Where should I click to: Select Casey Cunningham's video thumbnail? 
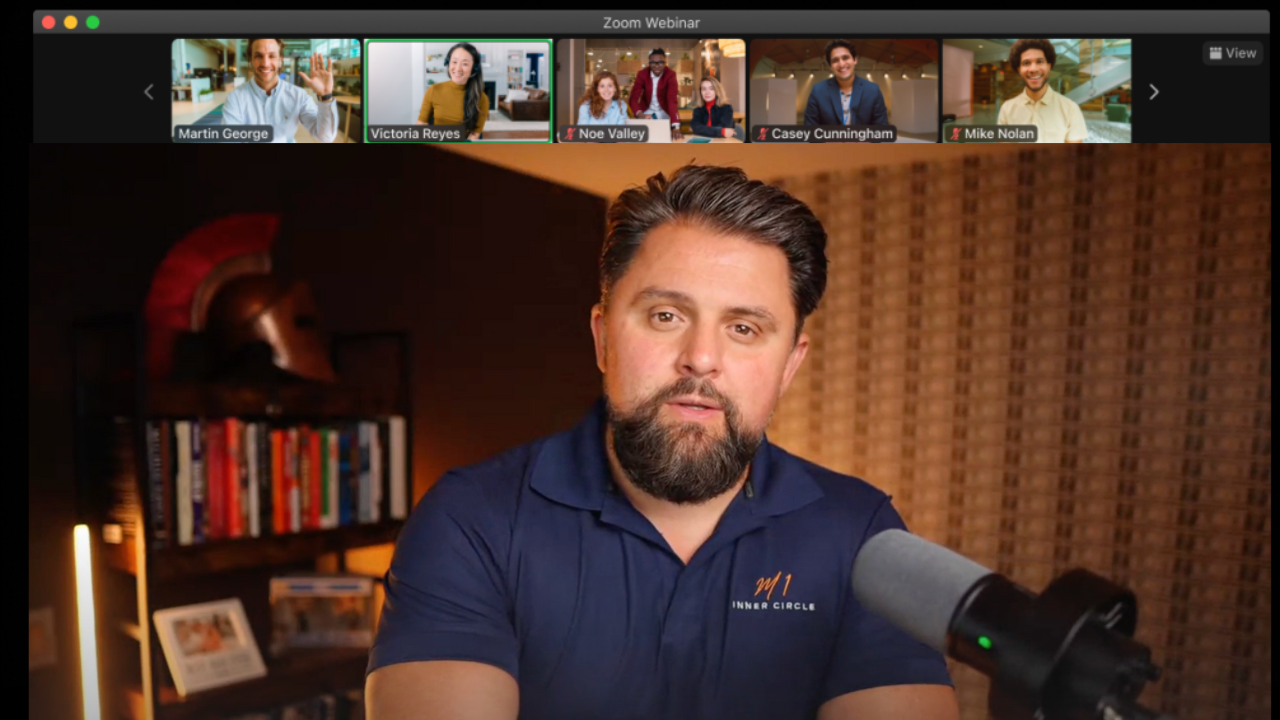(x=844, y=90)
